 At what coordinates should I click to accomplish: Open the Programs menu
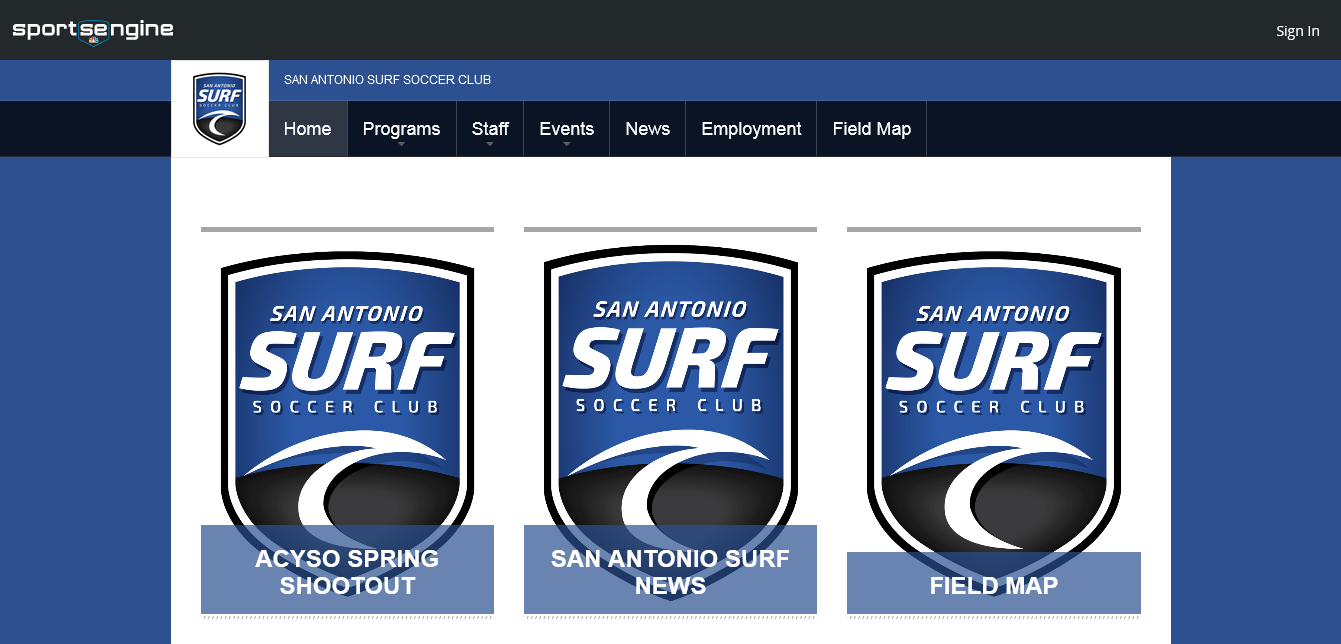401,129
